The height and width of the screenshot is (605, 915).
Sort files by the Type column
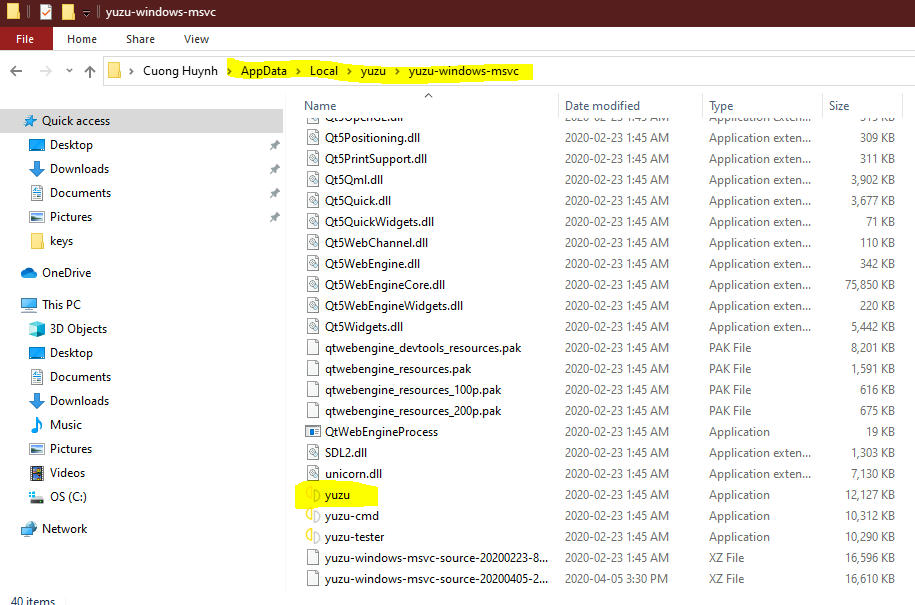(x=721, y=106)
